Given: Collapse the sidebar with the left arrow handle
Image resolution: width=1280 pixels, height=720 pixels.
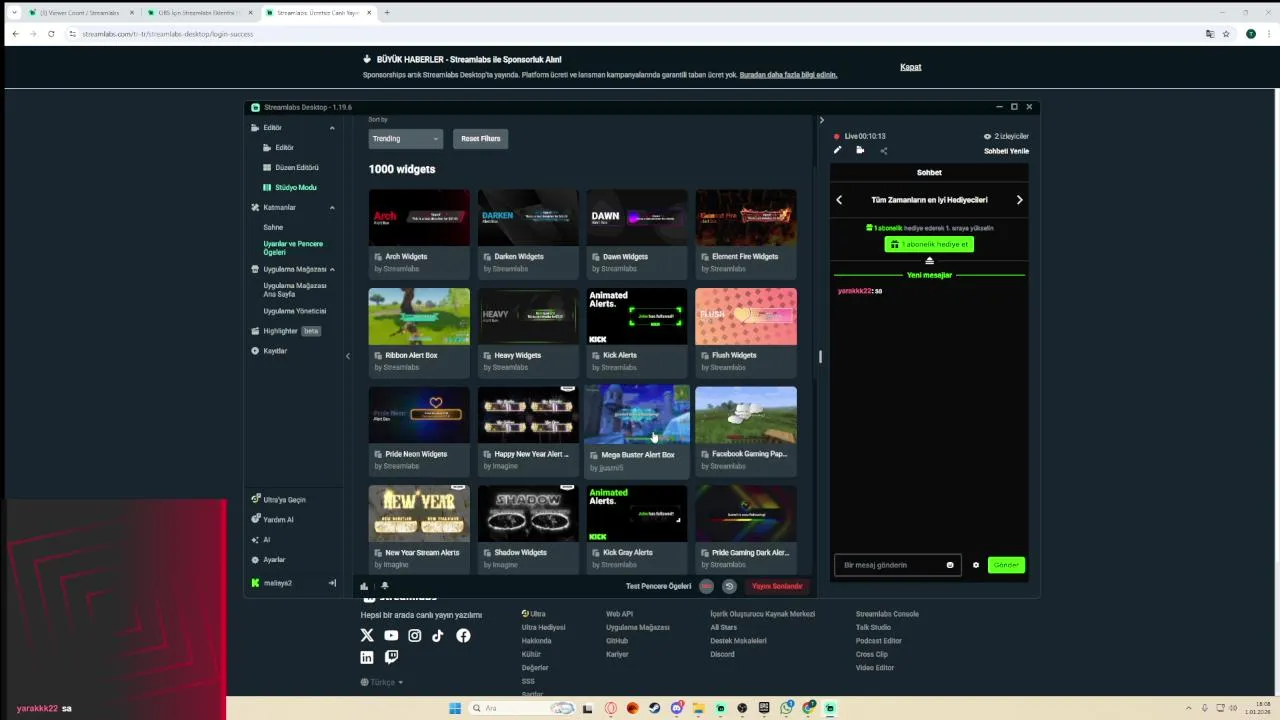Looking at the screenshot, I should point(348,356).
